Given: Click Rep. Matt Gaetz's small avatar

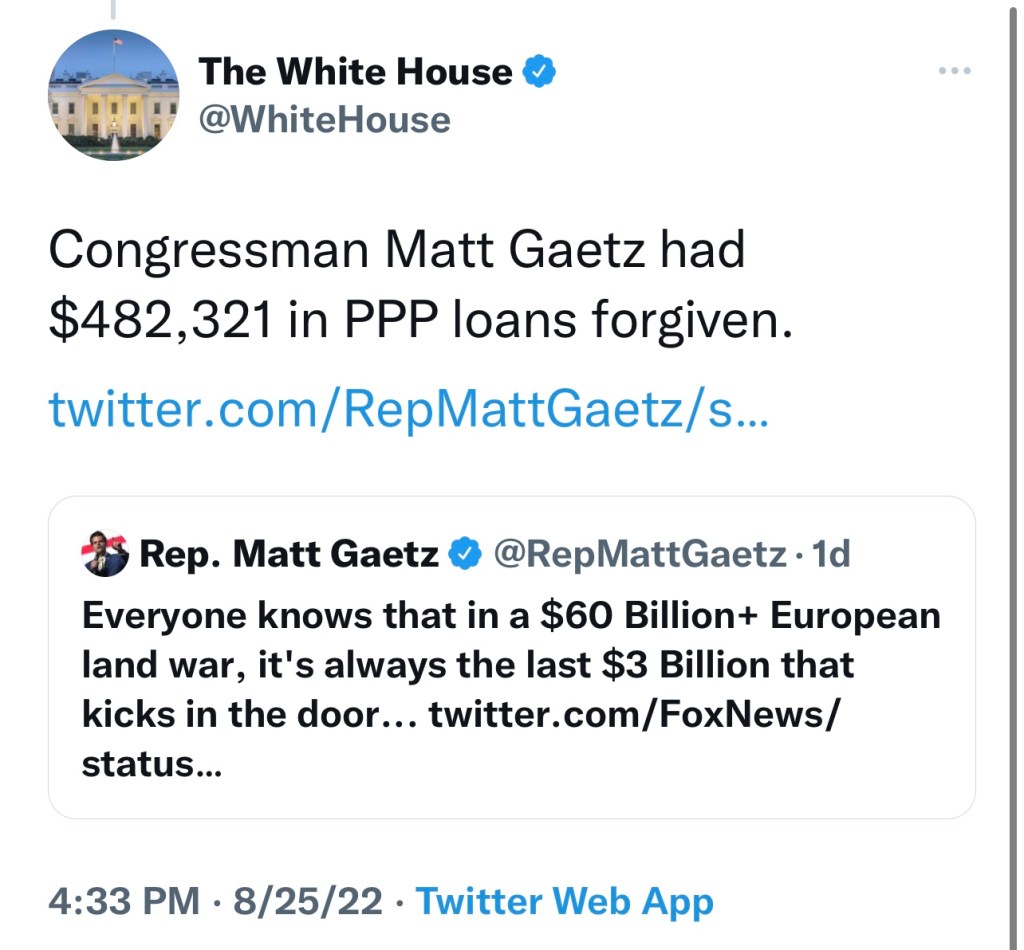Looking at the screenshot, I should [x=105, y=553].
